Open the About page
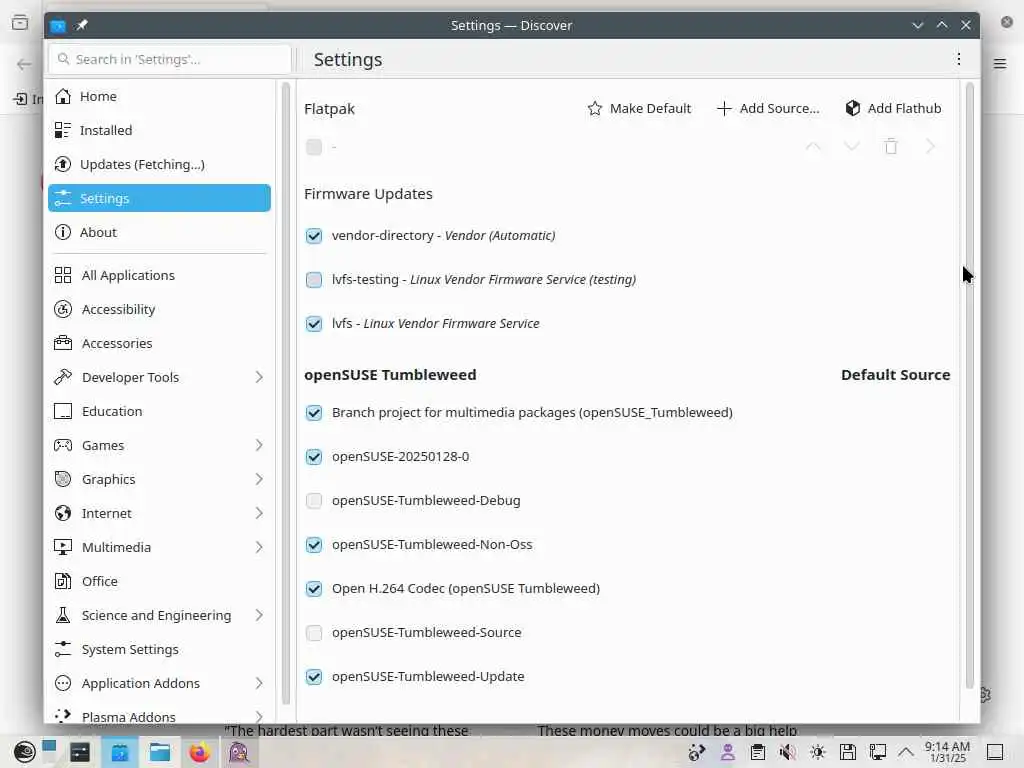 tap(159, 232)
